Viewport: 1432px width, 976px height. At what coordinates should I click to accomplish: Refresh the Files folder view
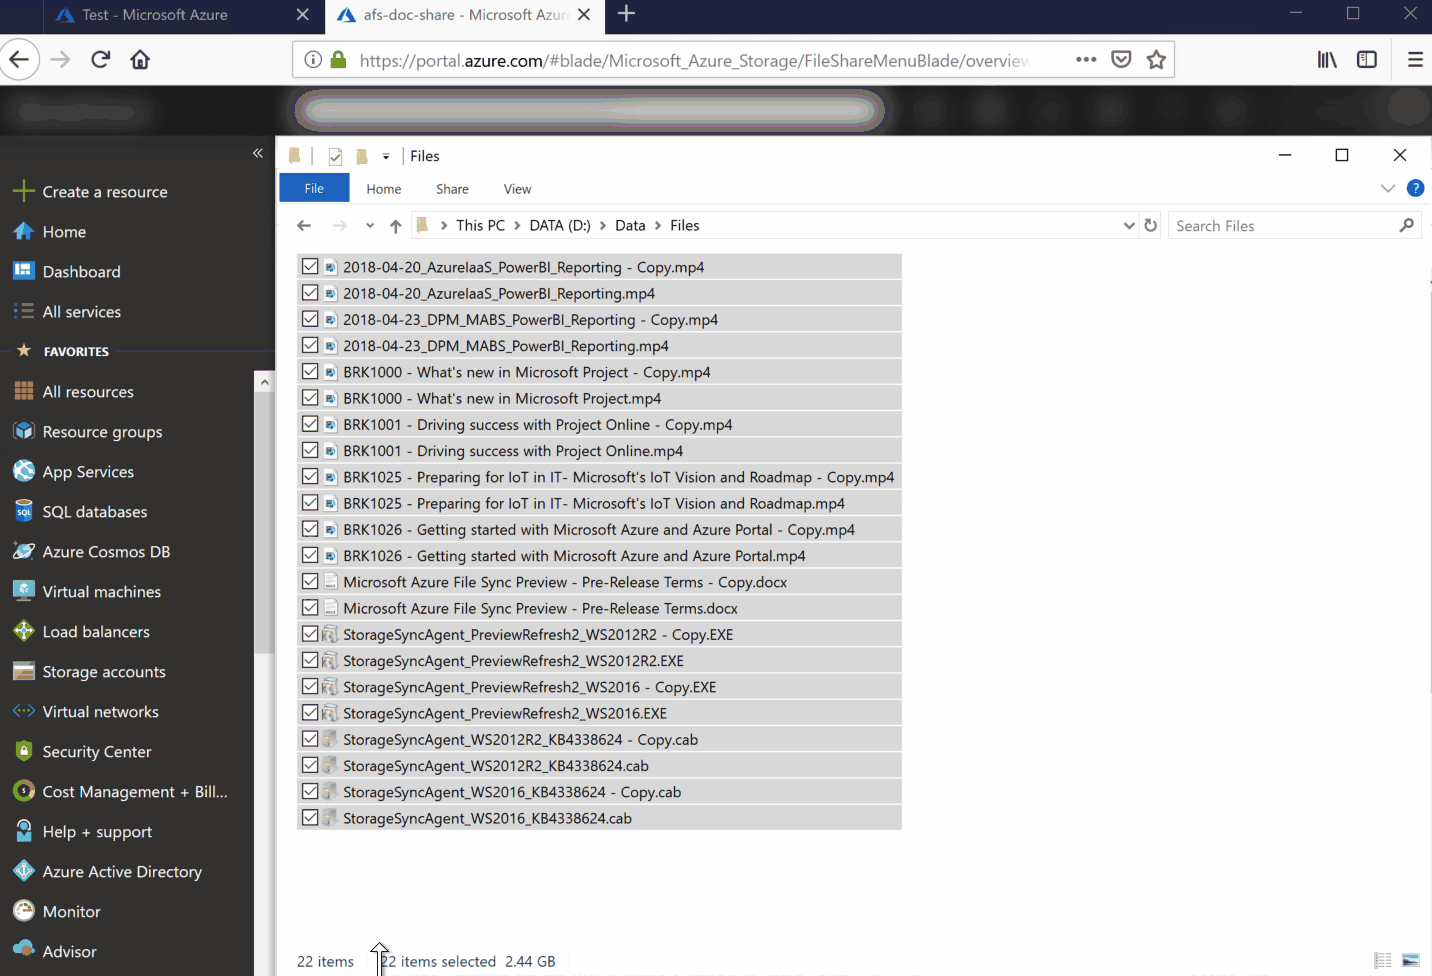point(1150,225)
